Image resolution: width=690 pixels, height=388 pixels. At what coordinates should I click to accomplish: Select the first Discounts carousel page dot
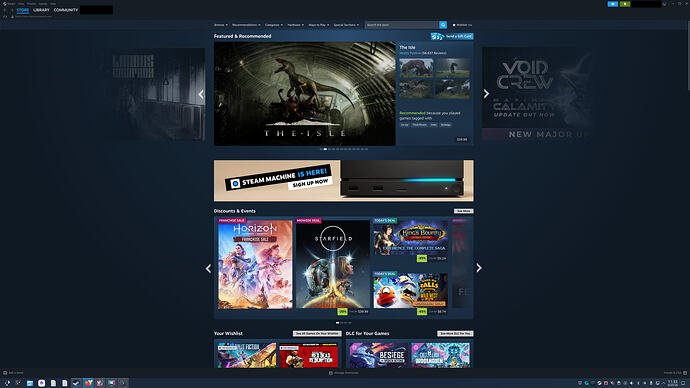point(338,322)
